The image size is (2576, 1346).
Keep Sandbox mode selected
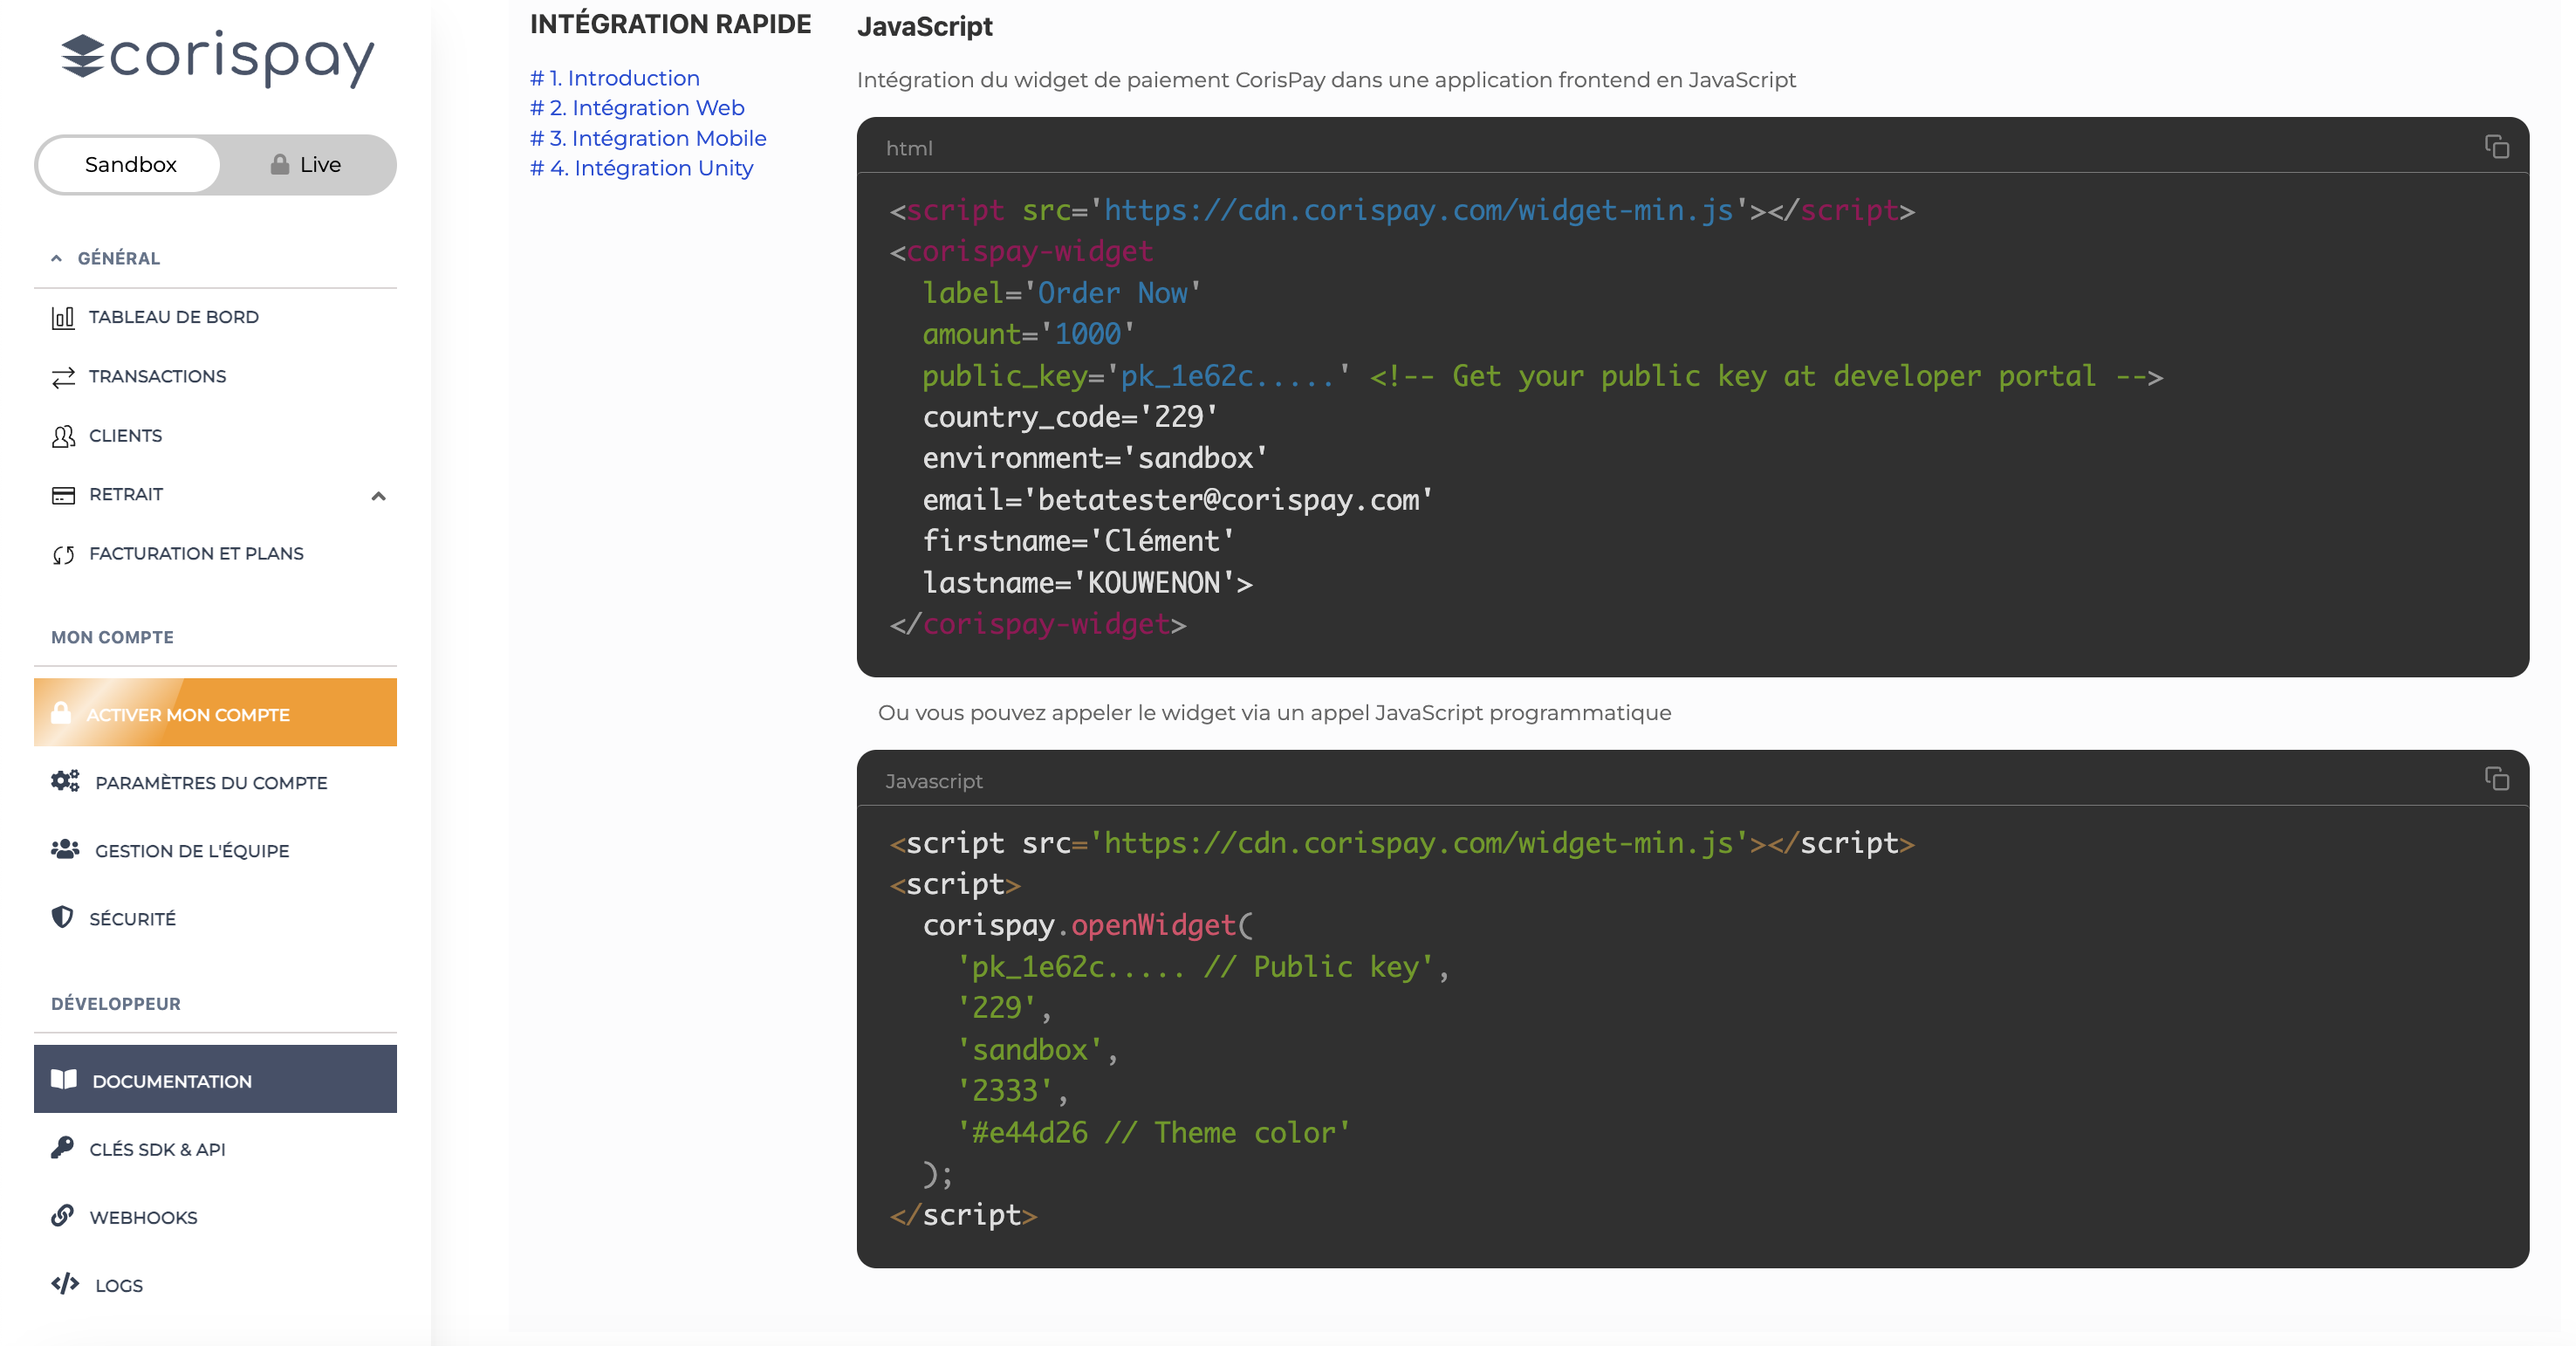129,164
